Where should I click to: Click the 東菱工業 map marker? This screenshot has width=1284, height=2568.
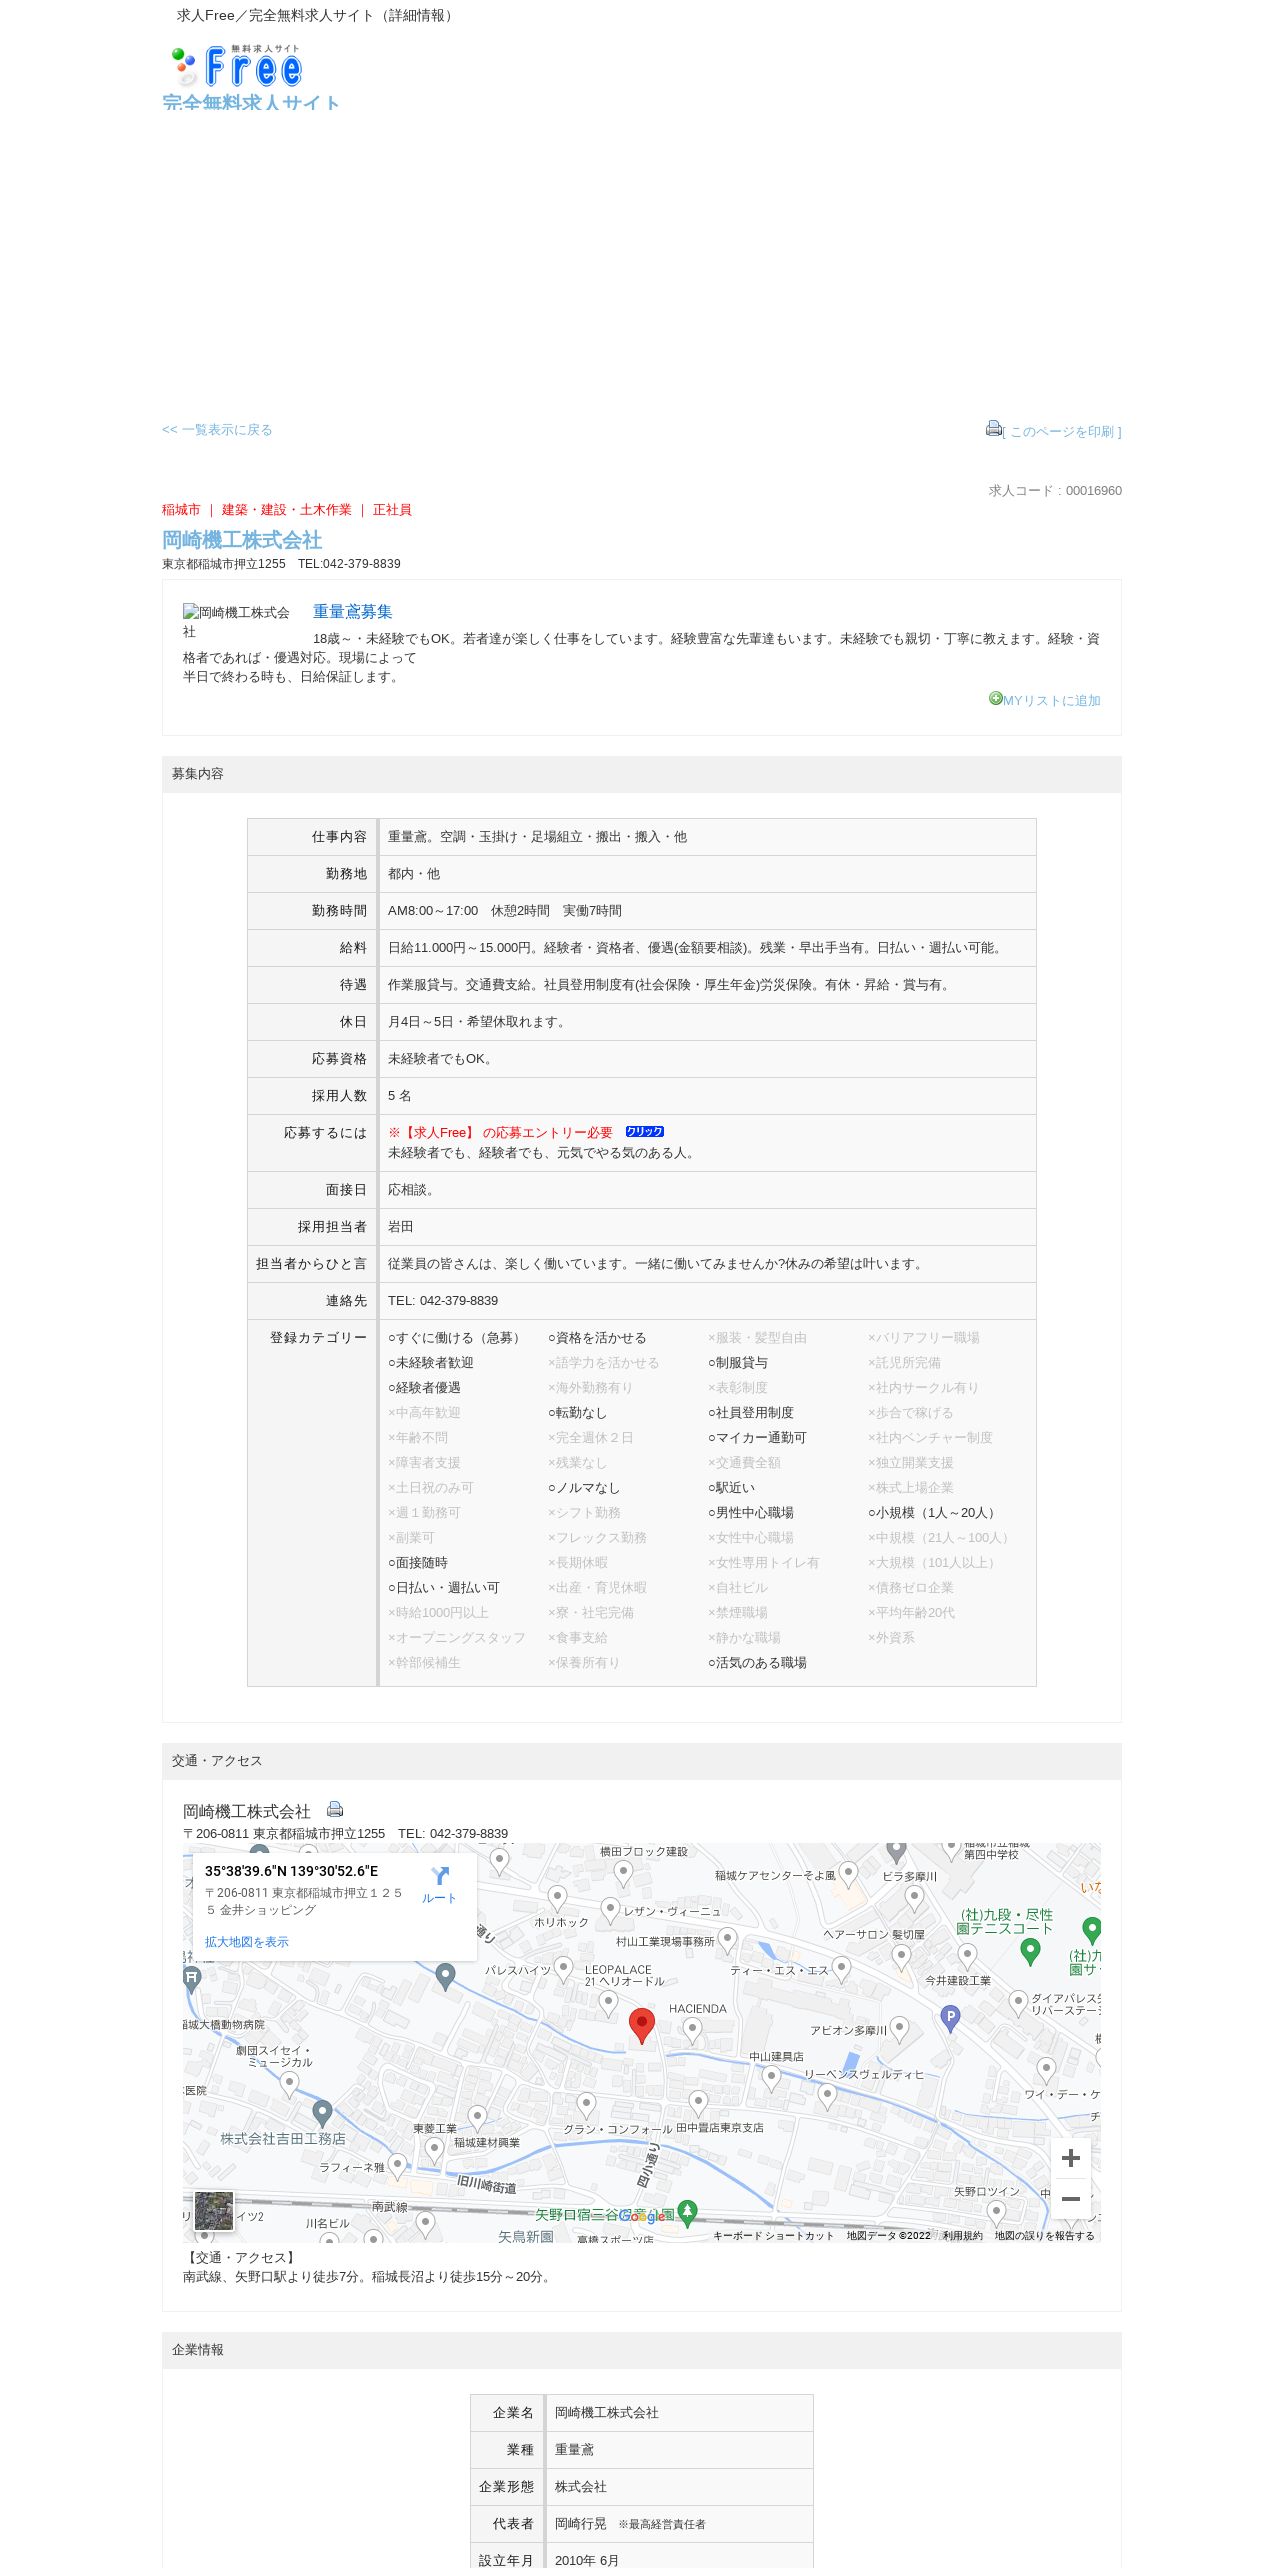pos(434,2150)
